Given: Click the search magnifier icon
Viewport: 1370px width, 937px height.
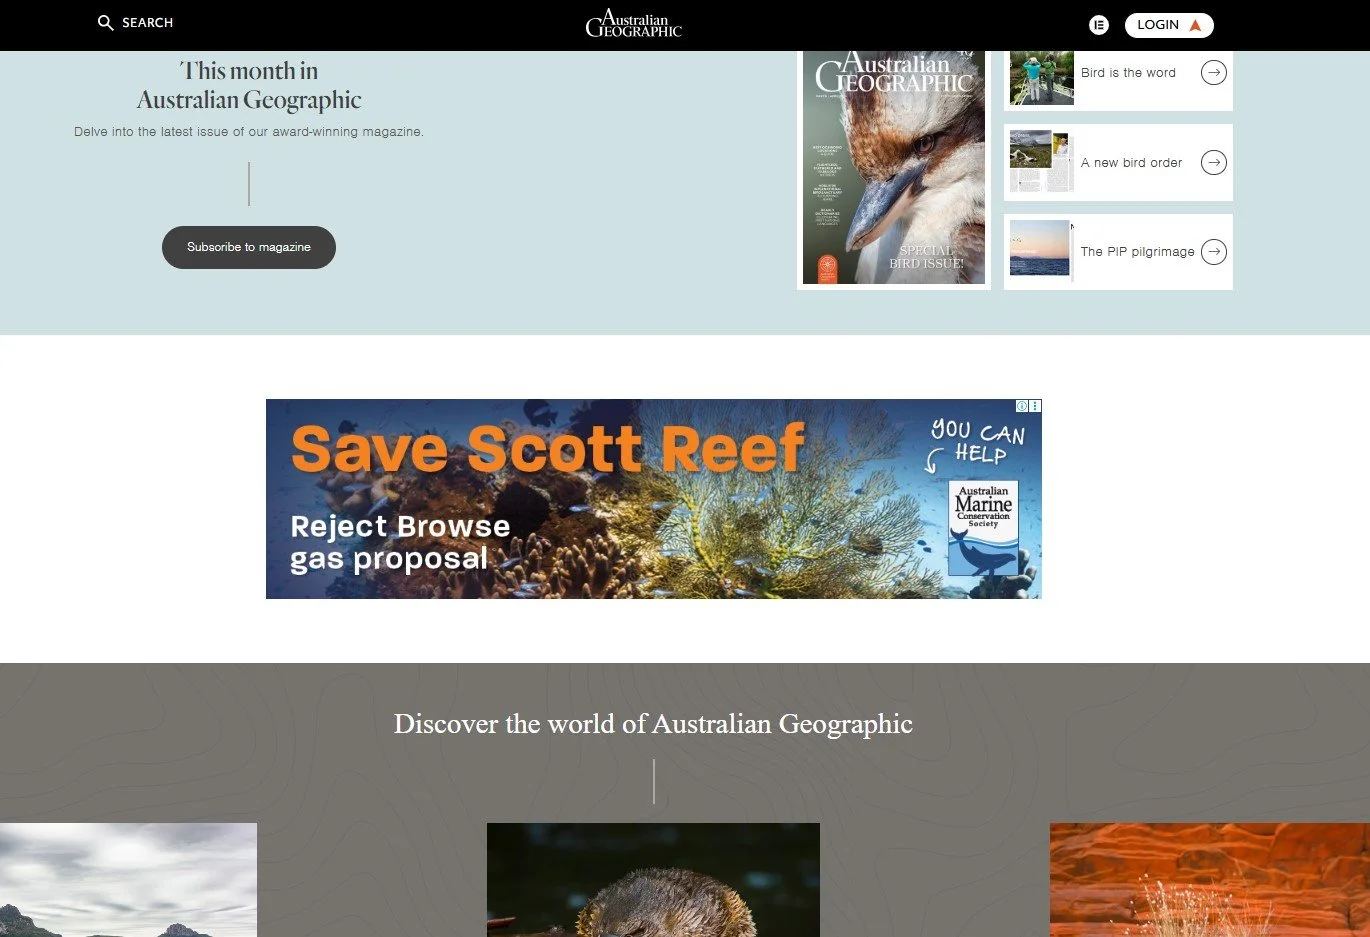Looking at the screenshot, I should point(105,23).
